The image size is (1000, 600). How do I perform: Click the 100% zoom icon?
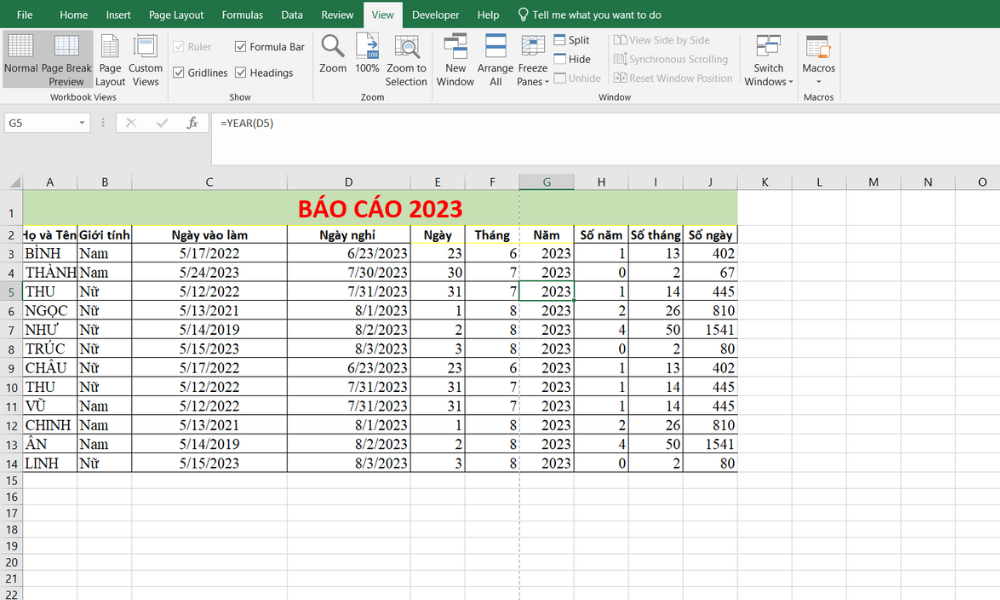pyautogui.click(x=367, y=58)
